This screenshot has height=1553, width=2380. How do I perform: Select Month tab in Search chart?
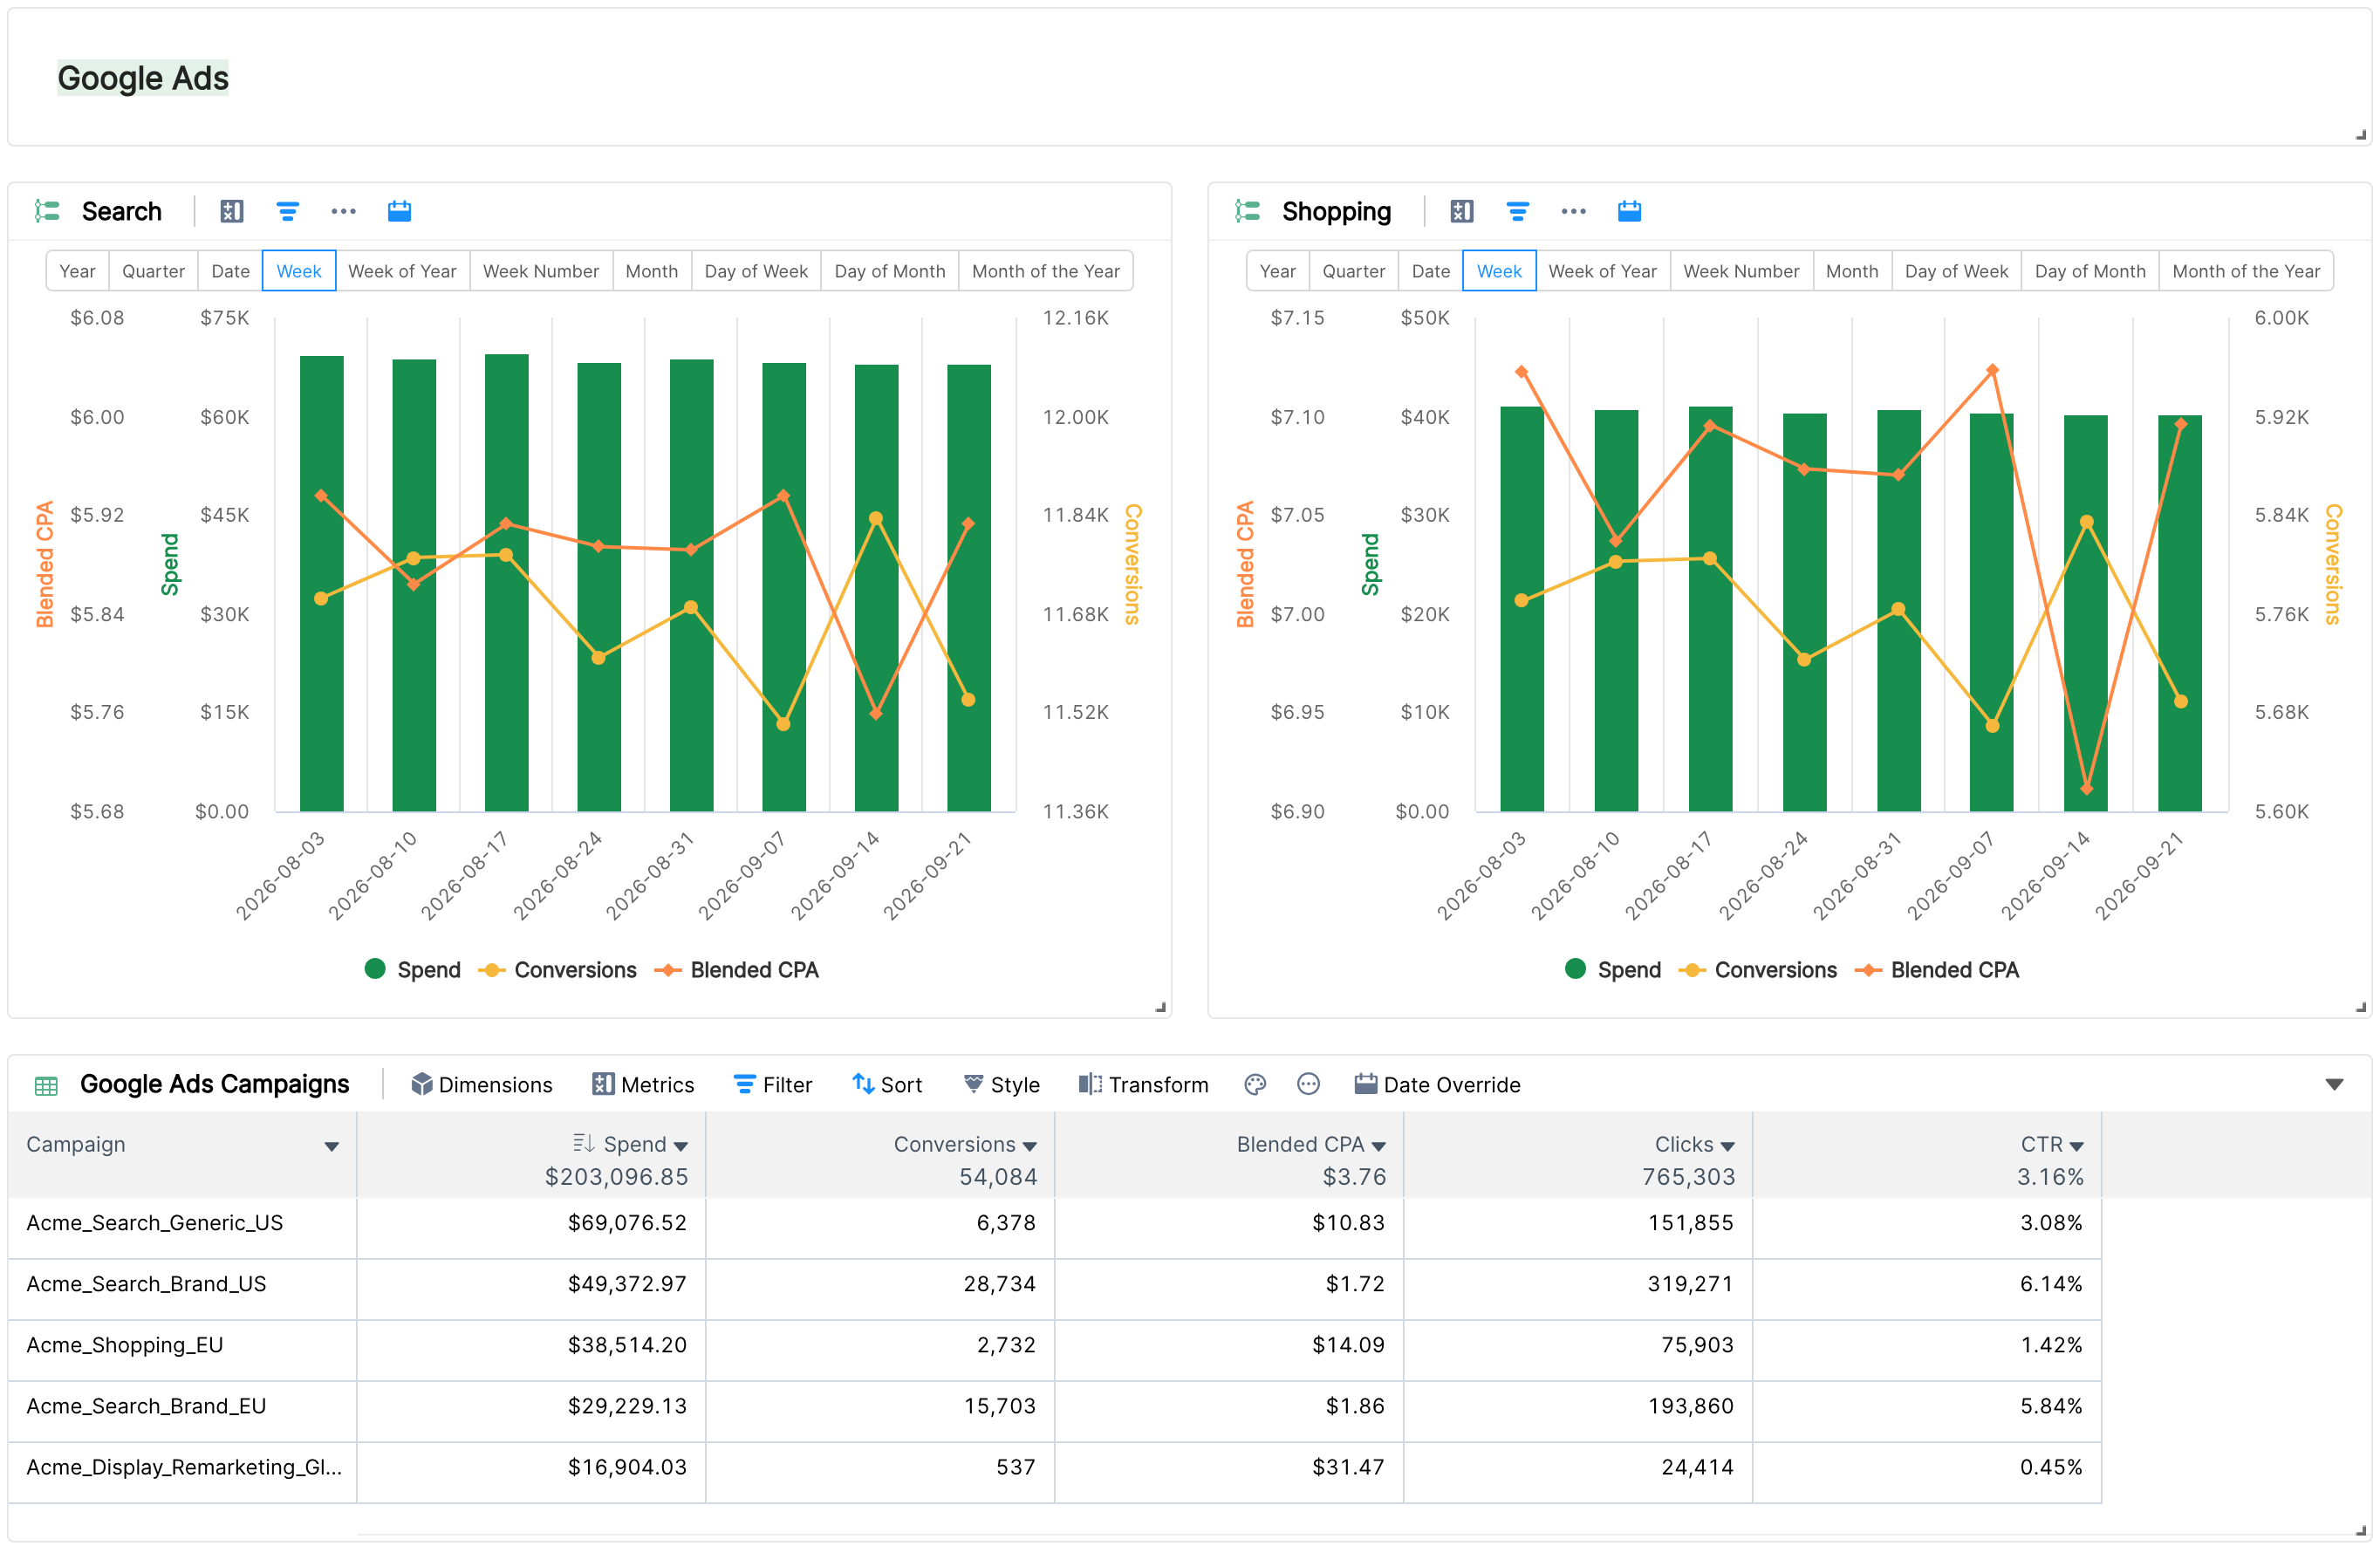651,271
